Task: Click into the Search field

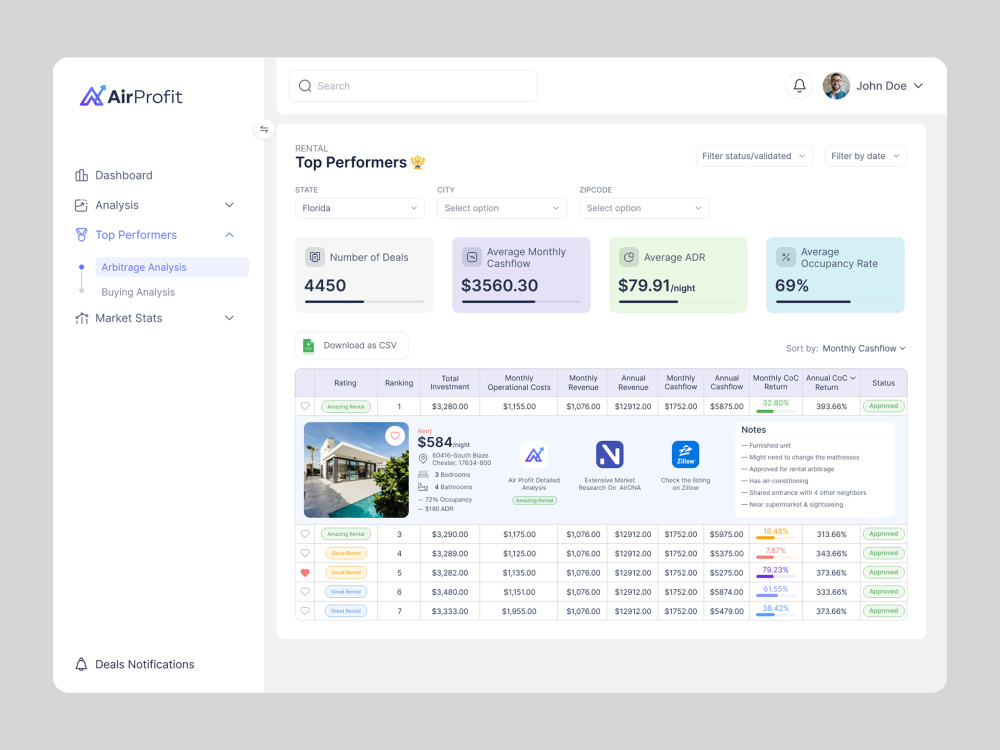Action: click(x=413, y=85)
